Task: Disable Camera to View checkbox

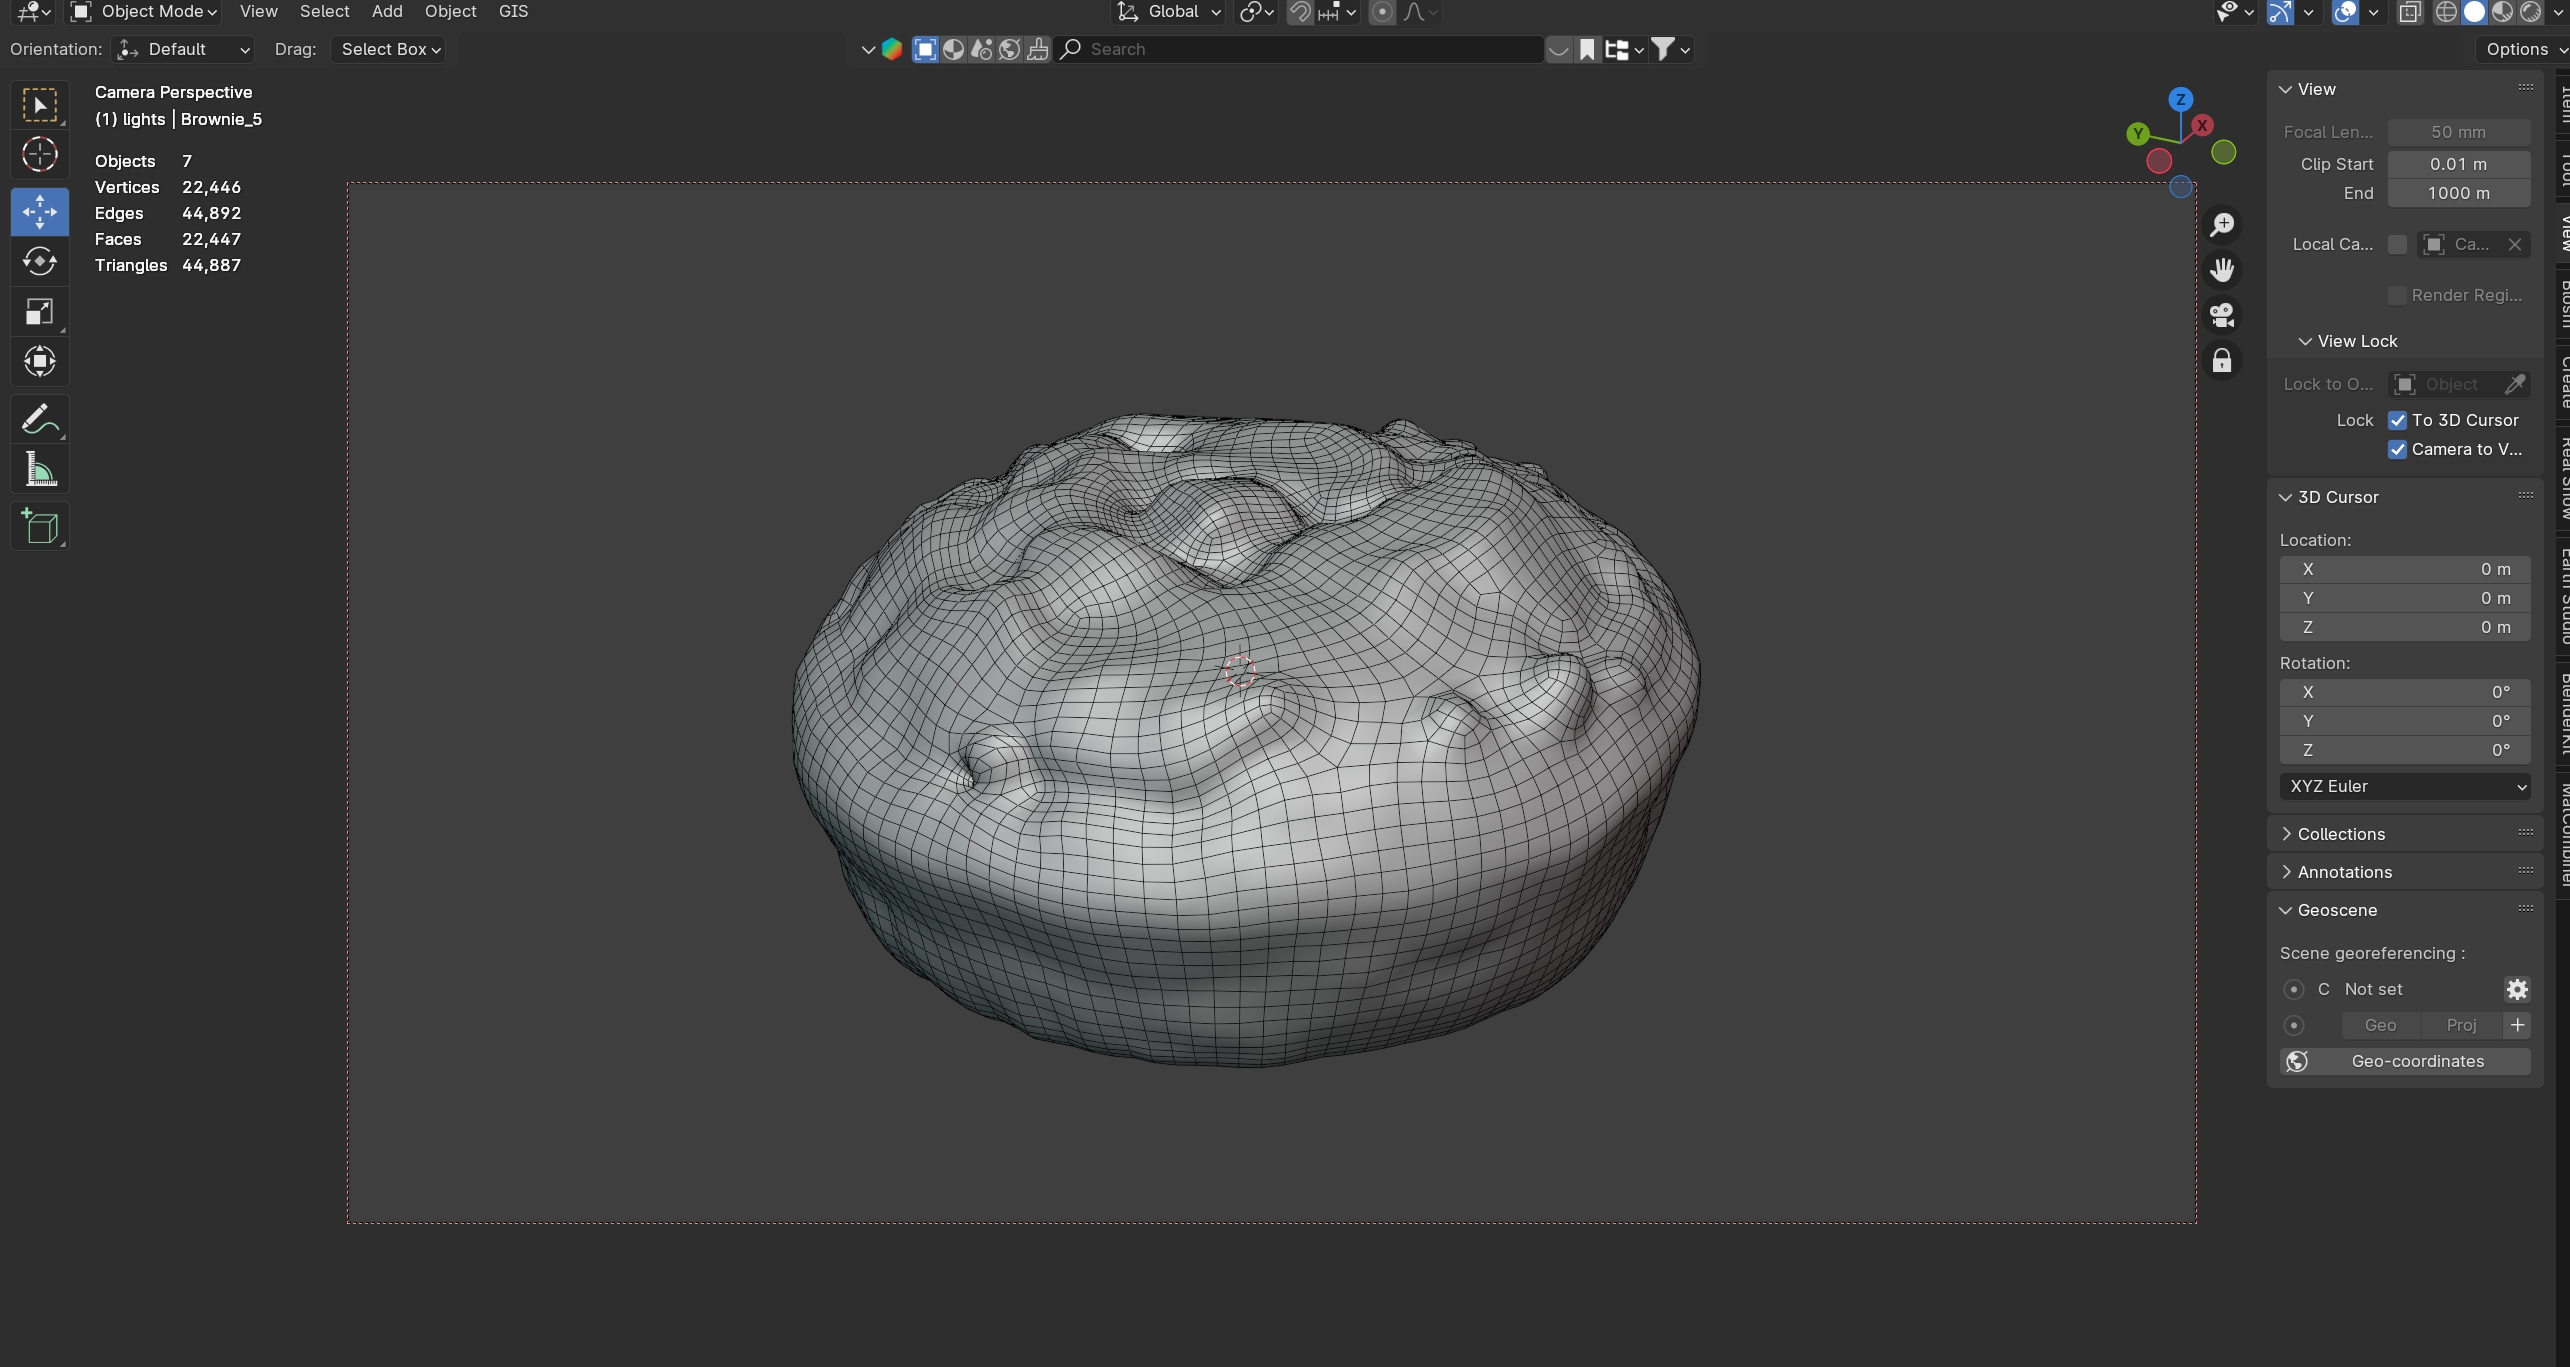Action: click(2398, 449)
